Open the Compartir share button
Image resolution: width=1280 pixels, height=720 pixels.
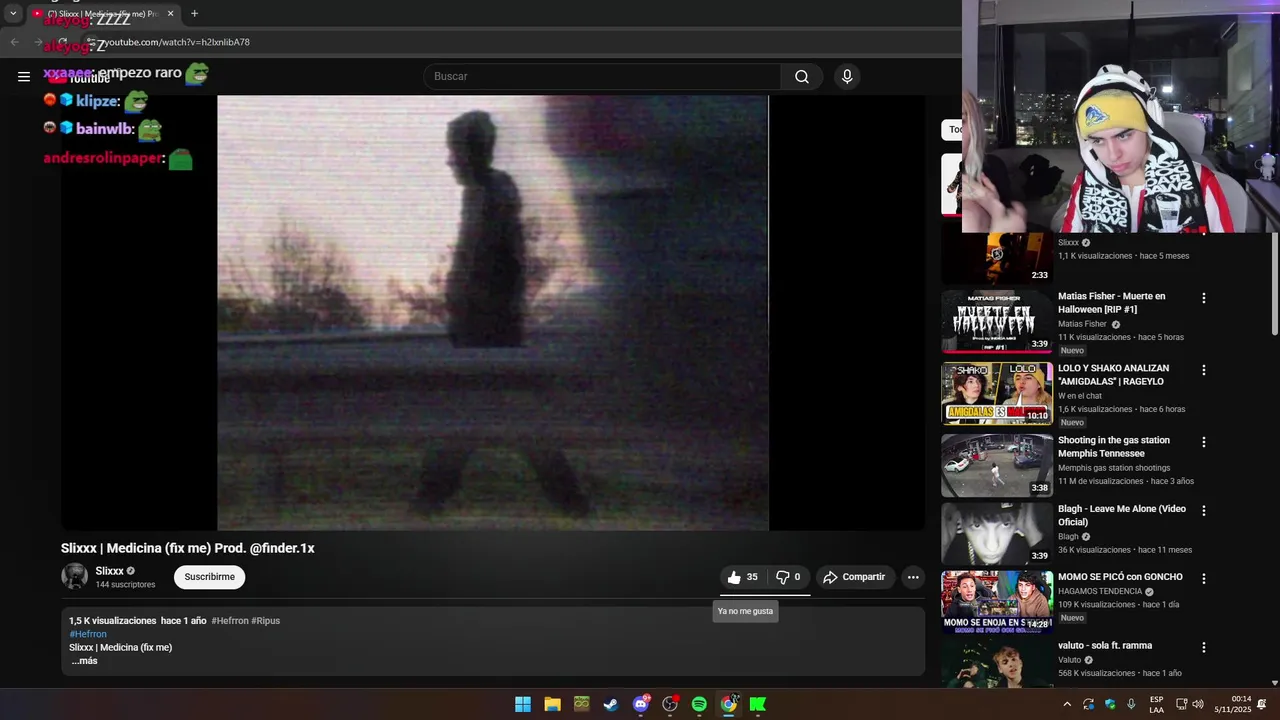coord(854,577)
